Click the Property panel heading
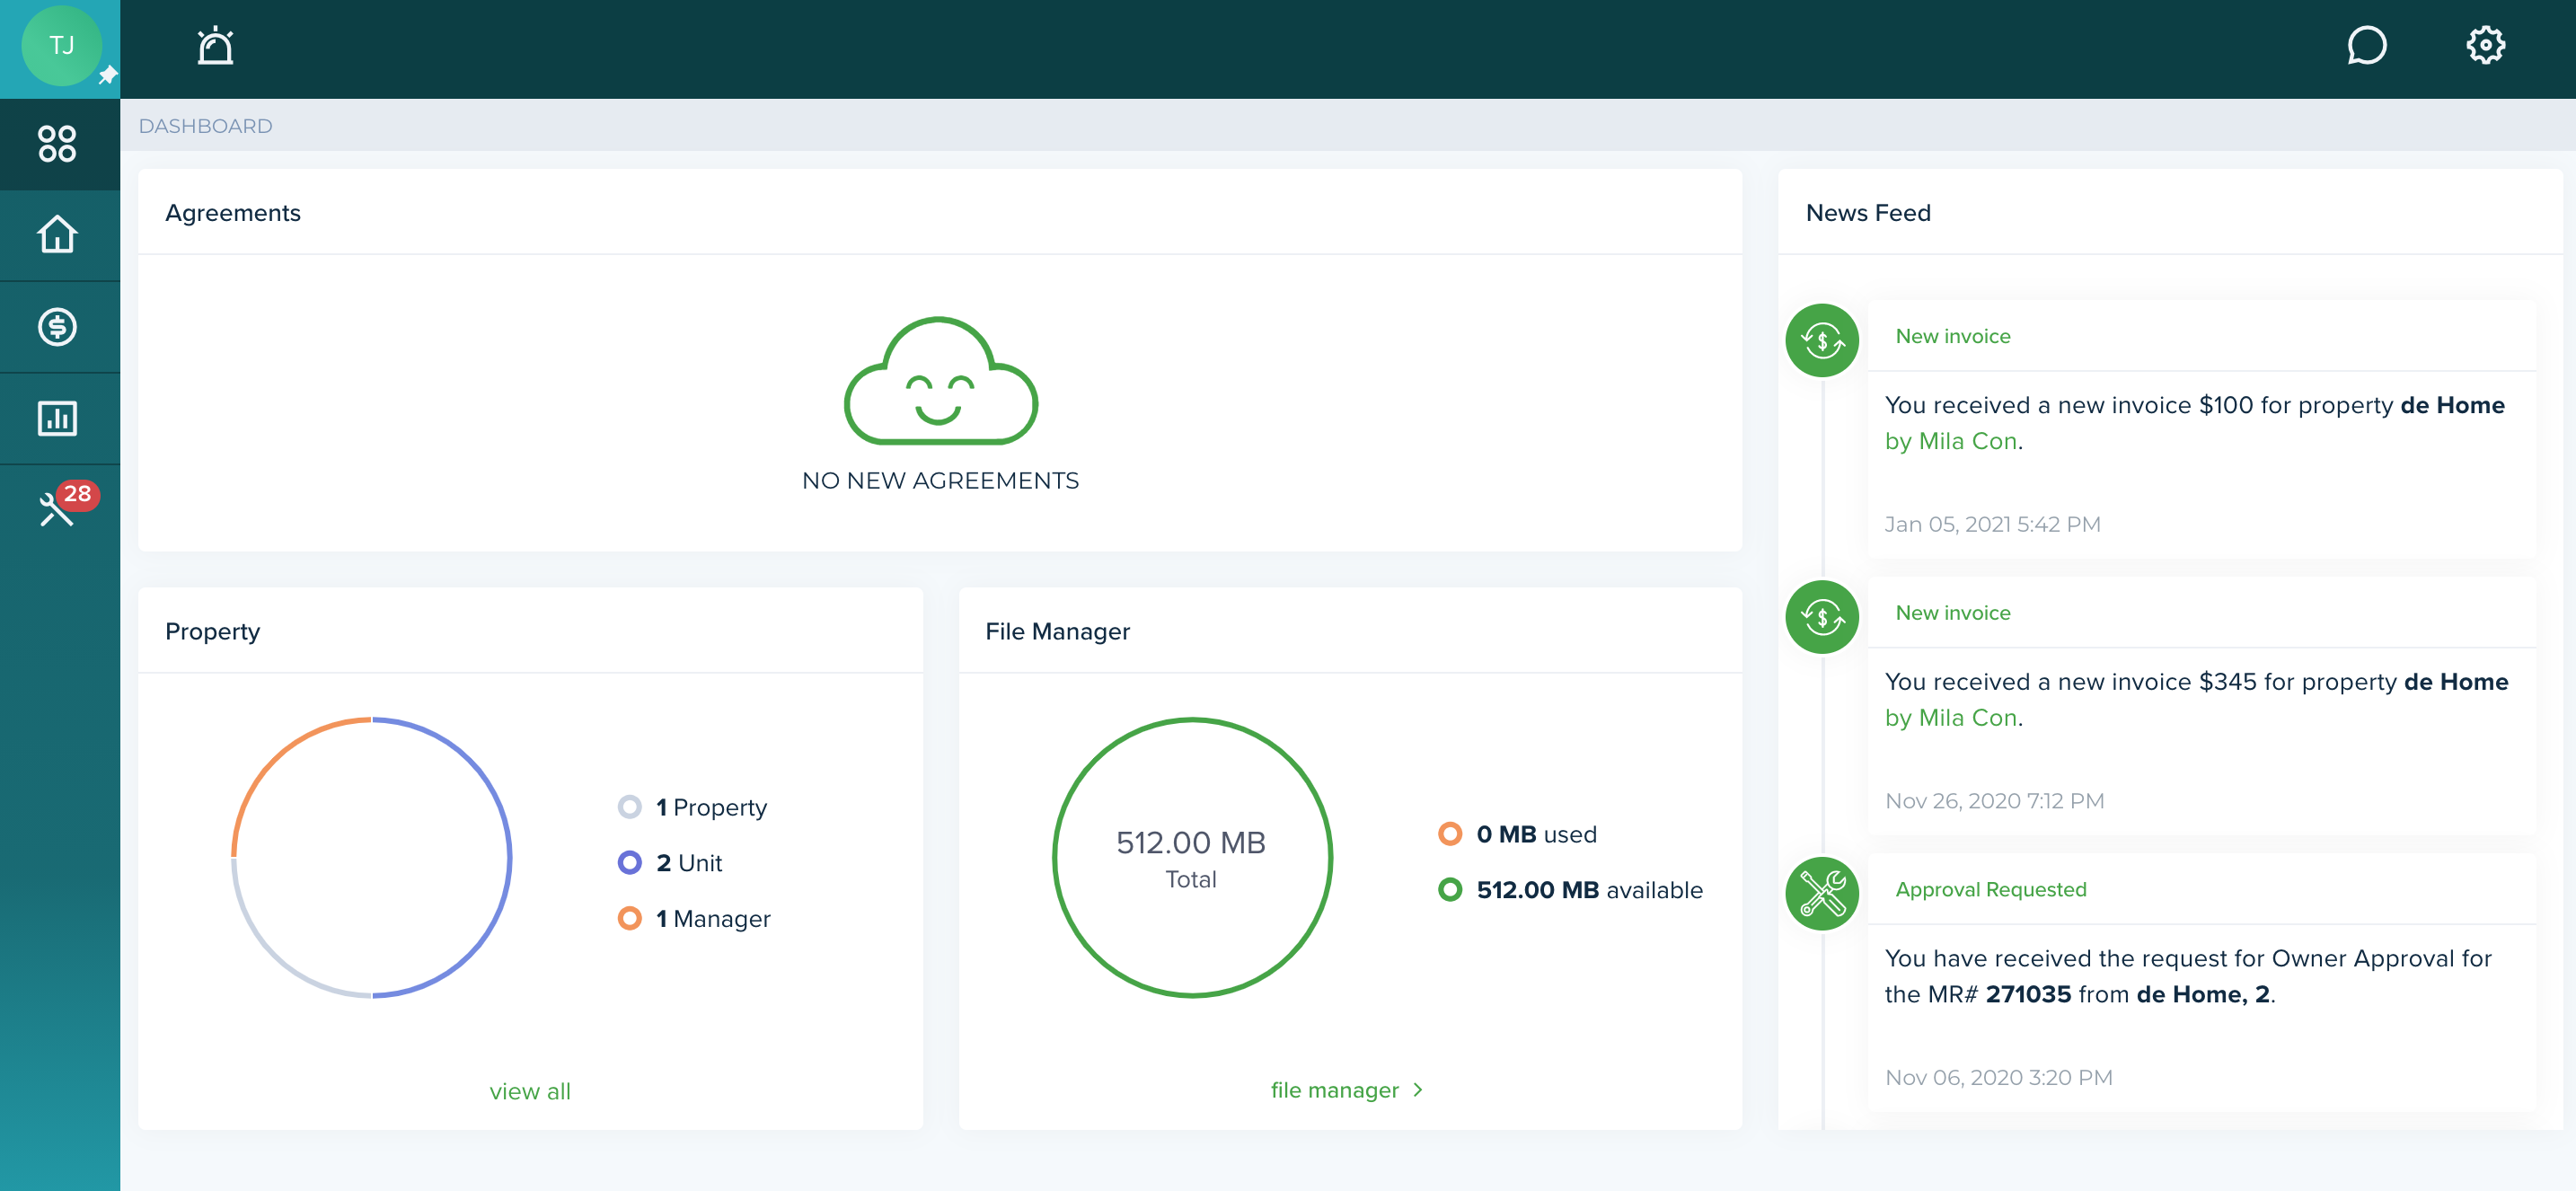2576x1191 pixels. tap(212, 632)
